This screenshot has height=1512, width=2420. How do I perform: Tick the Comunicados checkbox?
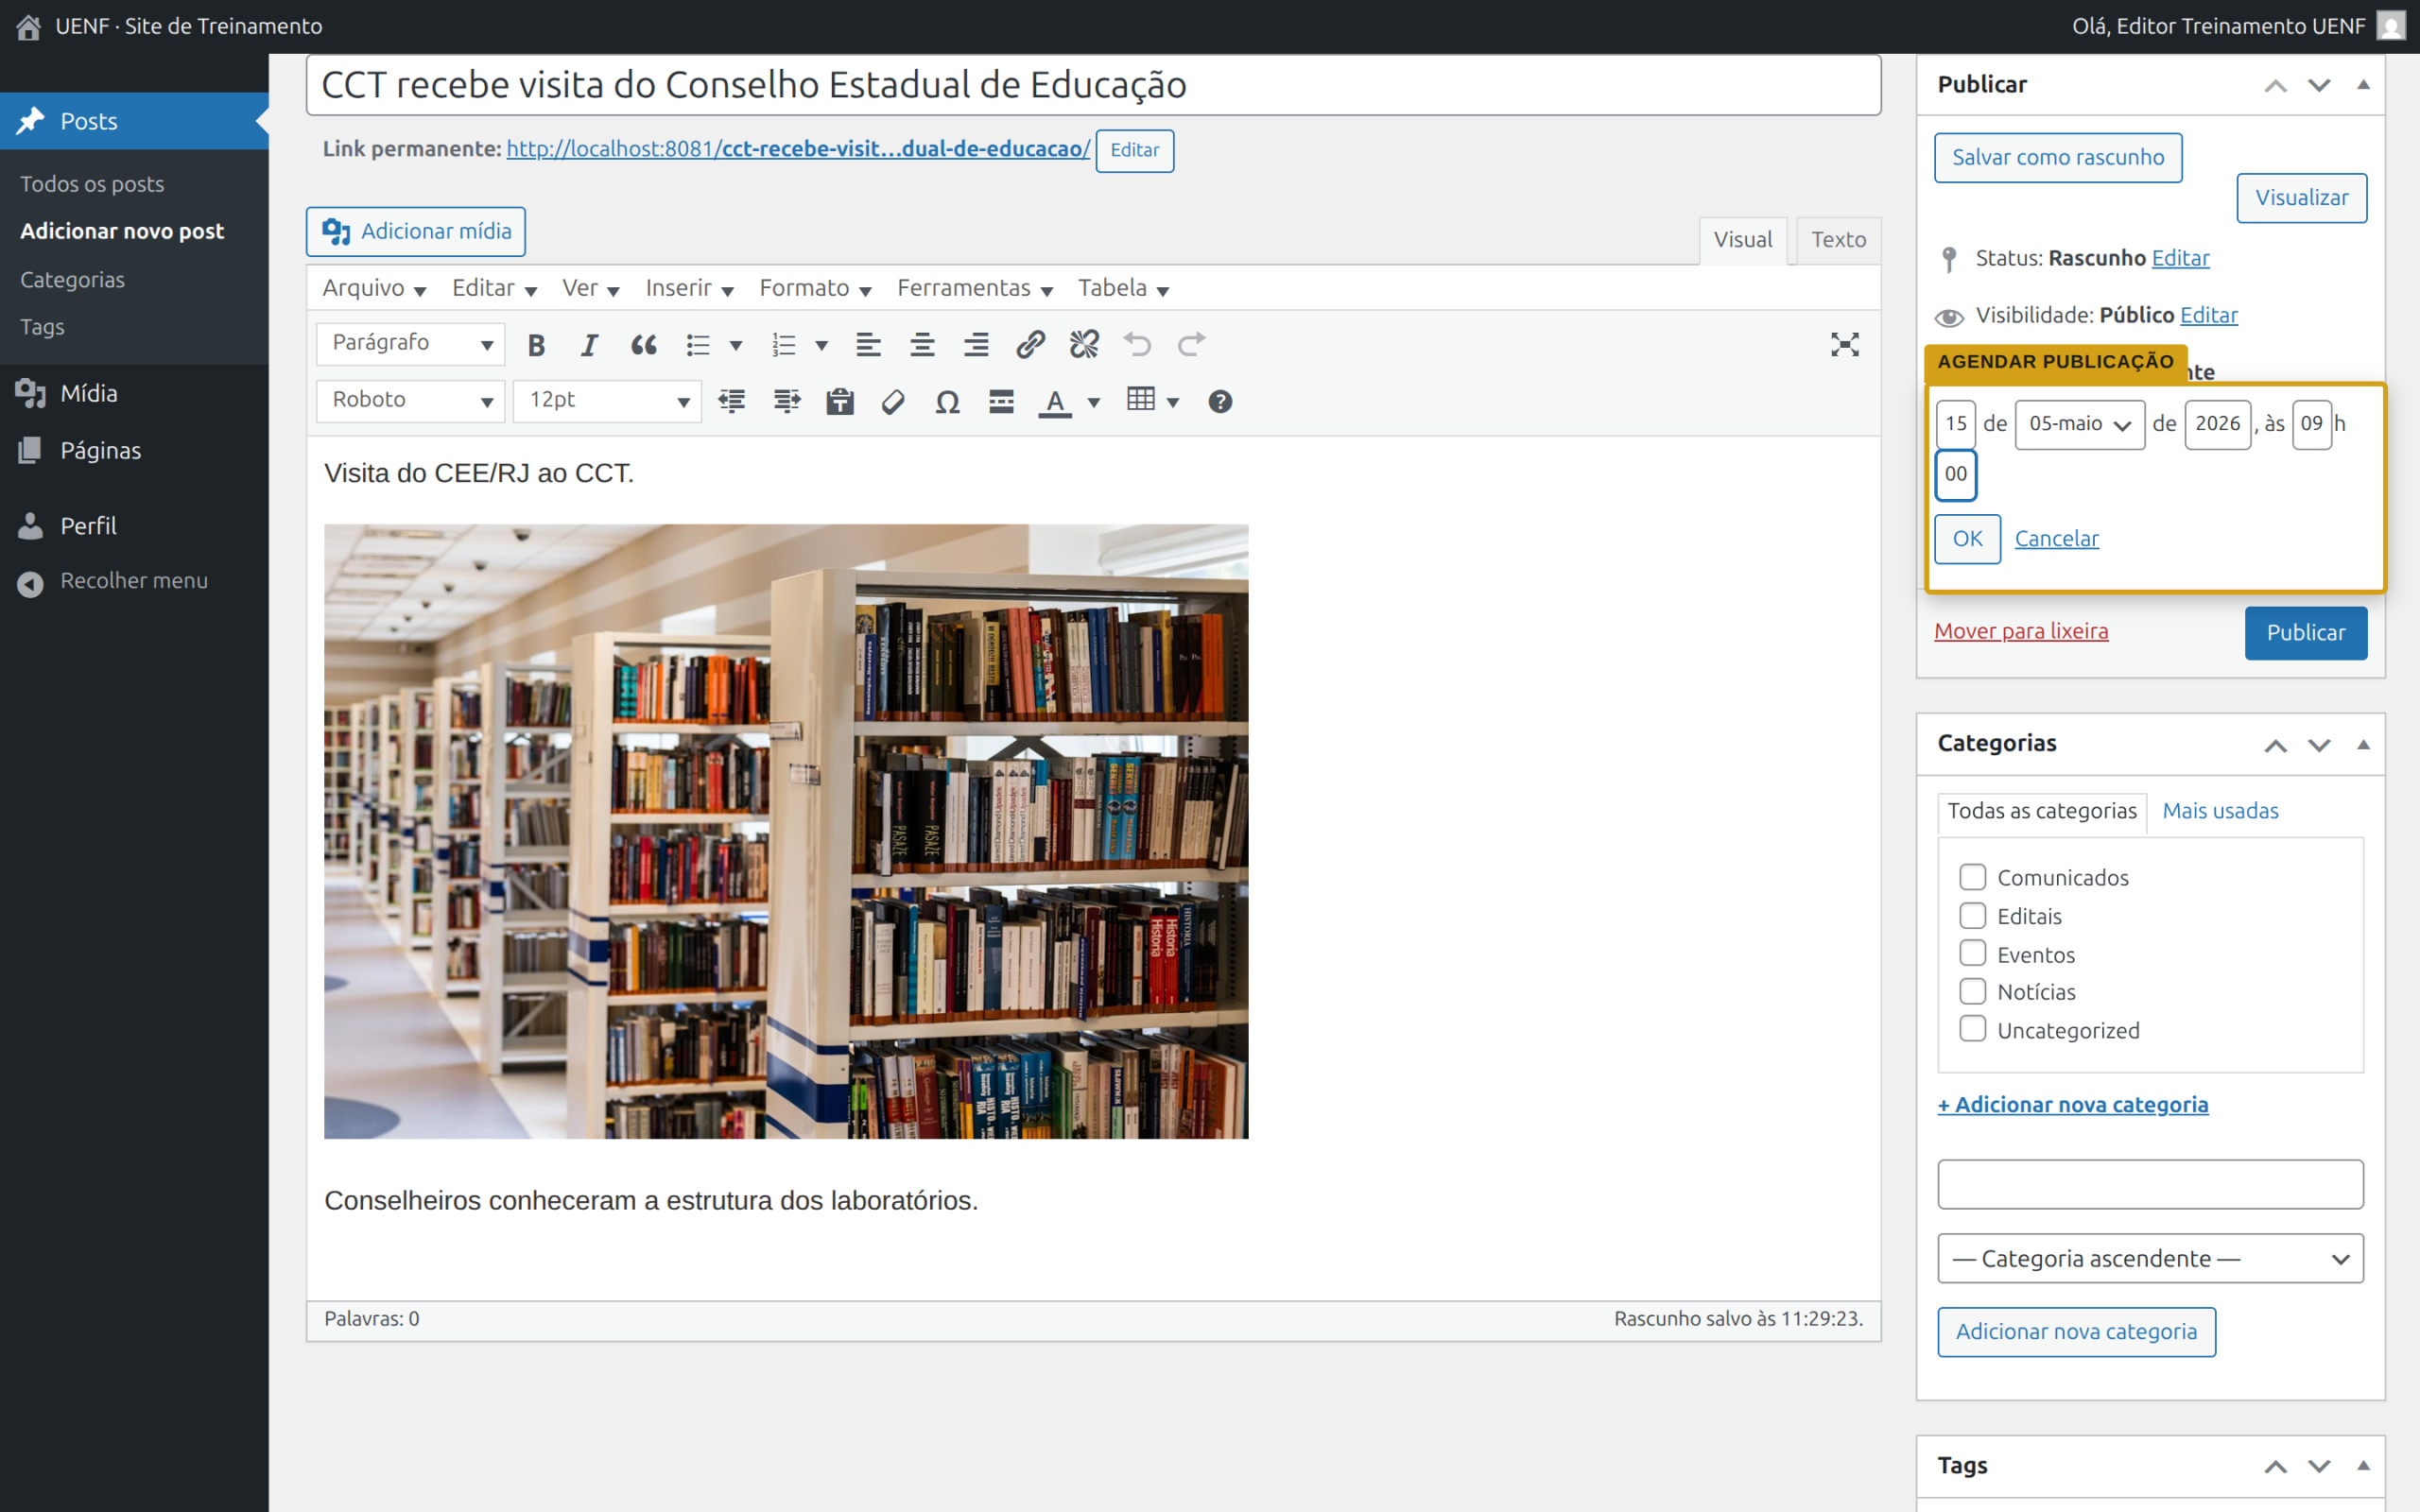(x=1972, y=877)
